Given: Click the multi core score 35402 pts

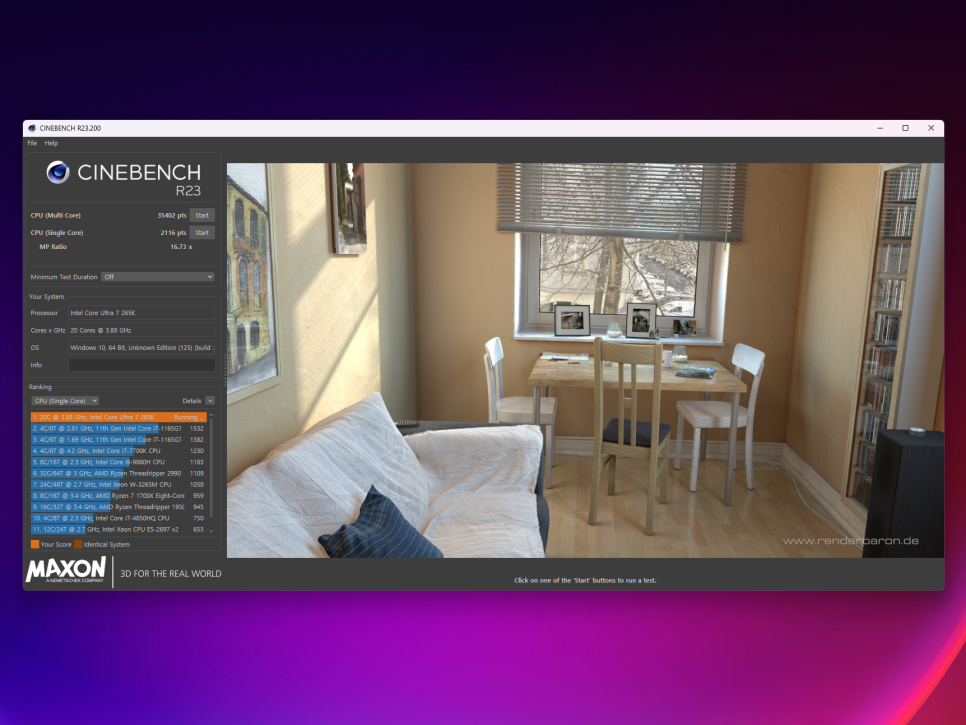Looking at the screenshot, I should click(172, 216).
